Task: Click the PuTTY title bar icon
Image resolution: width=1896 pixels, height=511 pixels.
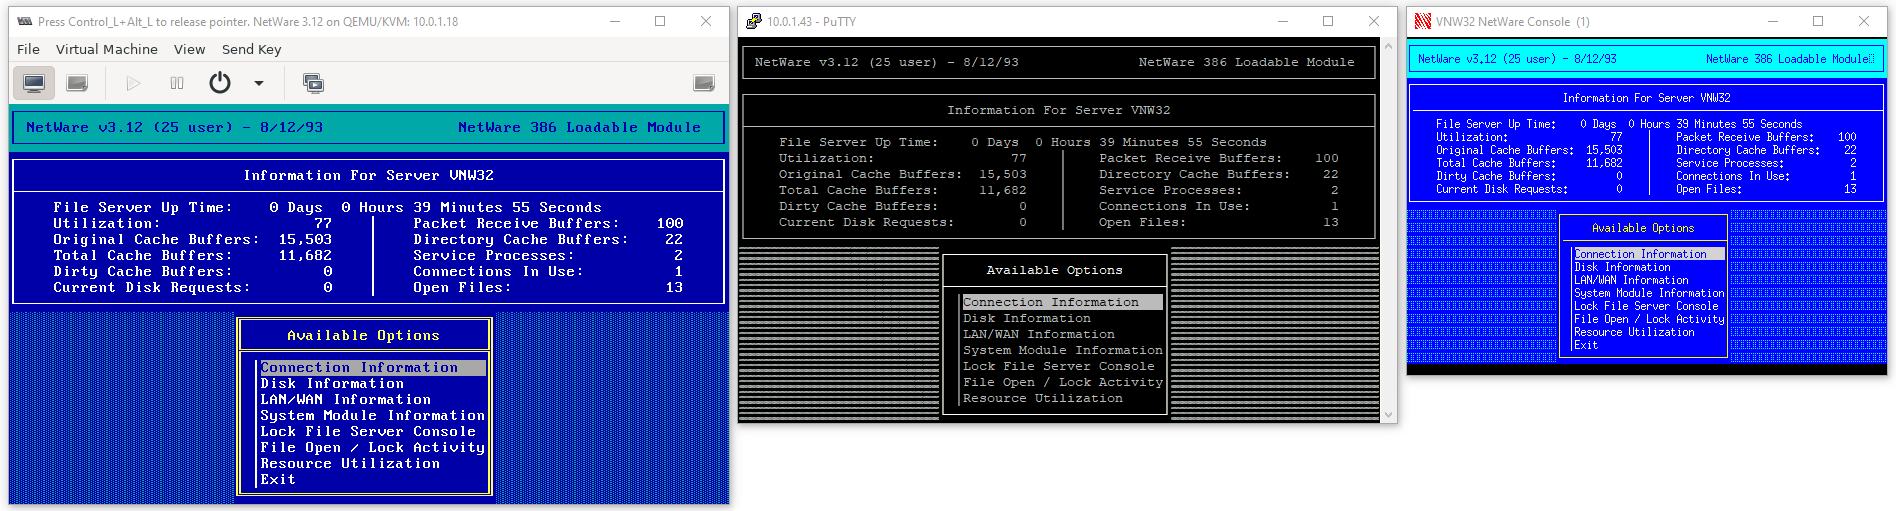Action: pos(754,21)
